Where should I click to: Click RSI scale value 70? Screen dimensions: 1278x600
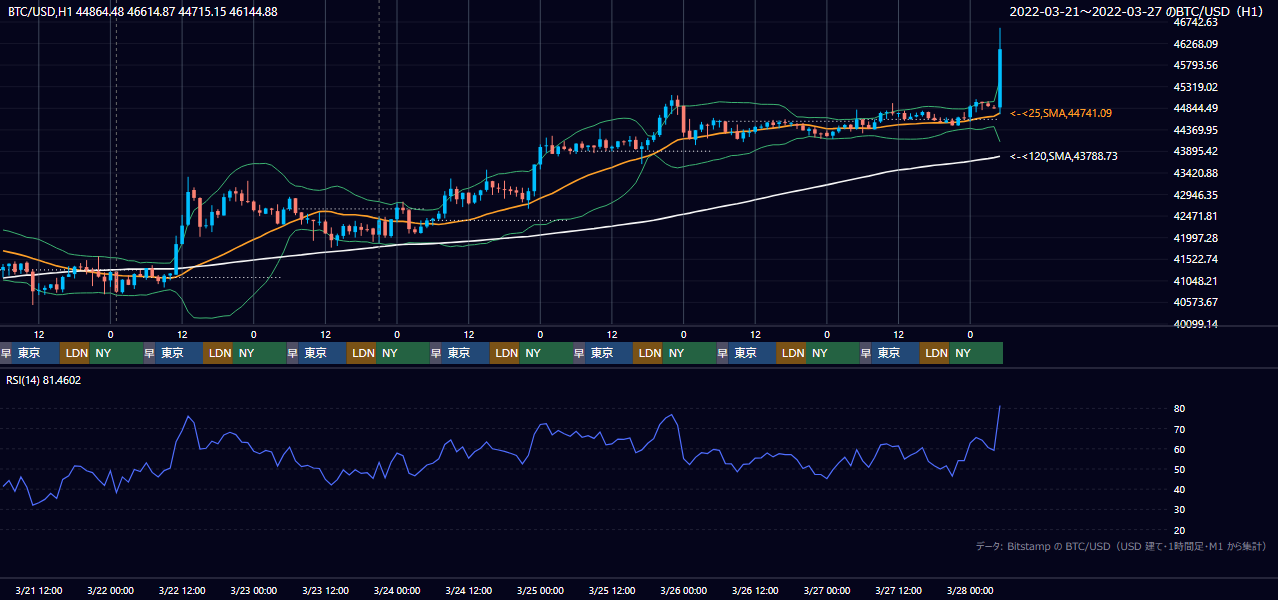[x=1180, y=429]
